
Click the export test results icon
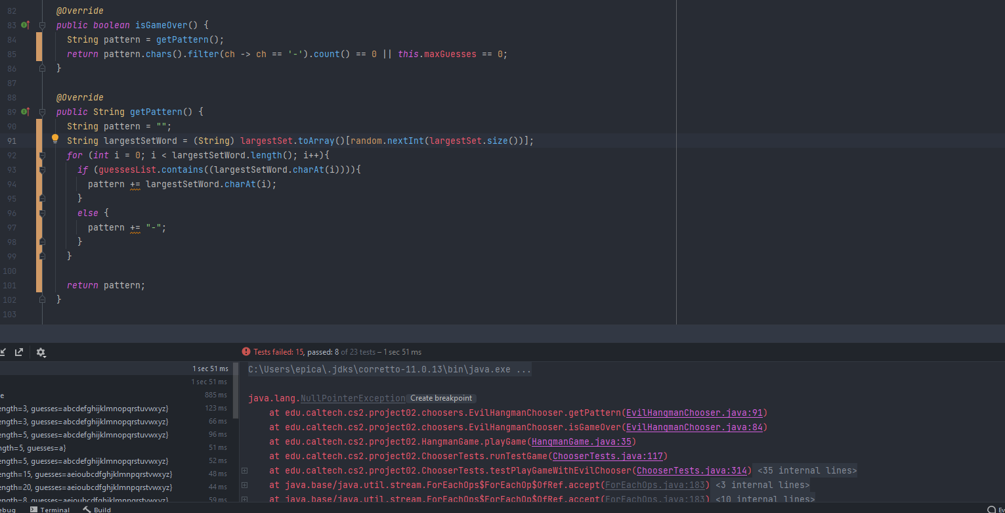tap(19, 352)
